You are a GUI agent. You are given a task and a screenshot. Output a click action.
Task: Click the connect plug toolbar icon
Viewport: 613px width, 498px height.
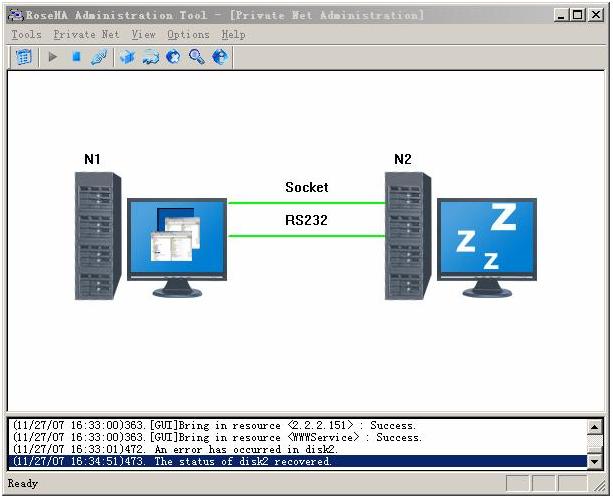click(x=99, y=57)
